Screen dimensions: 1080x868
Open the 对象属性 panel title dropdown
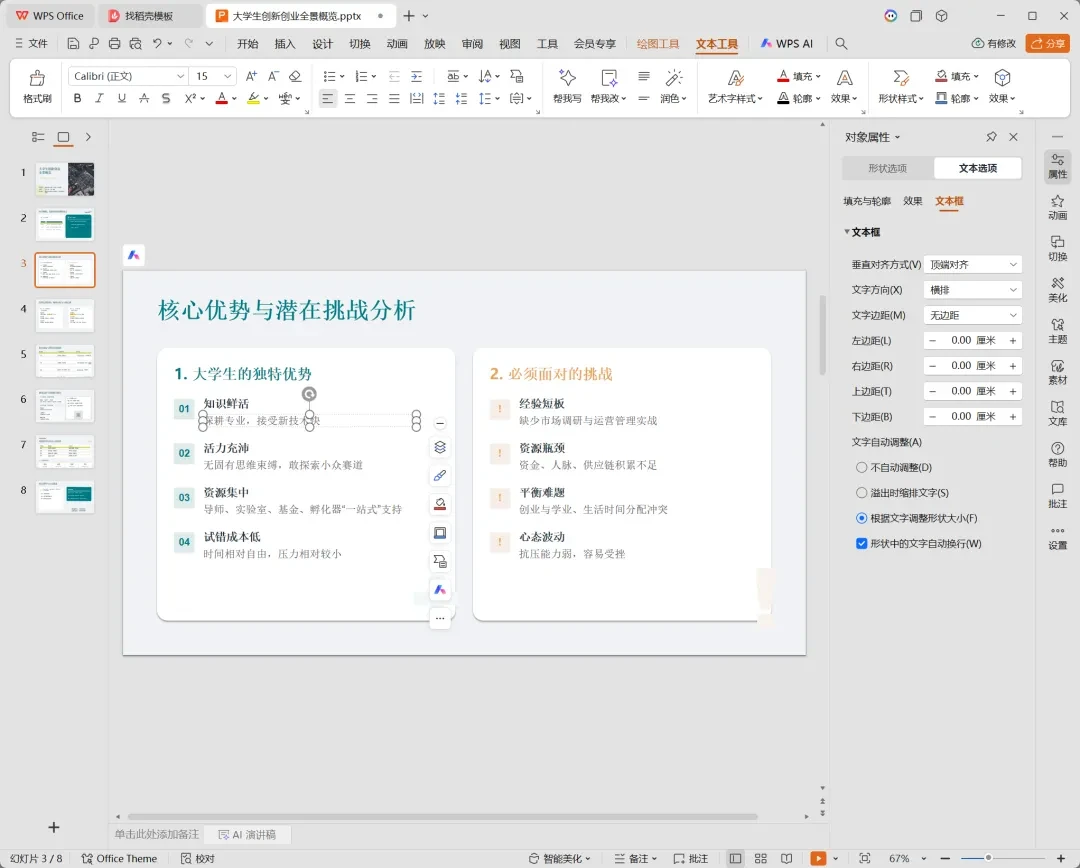[x=897, y=137]
